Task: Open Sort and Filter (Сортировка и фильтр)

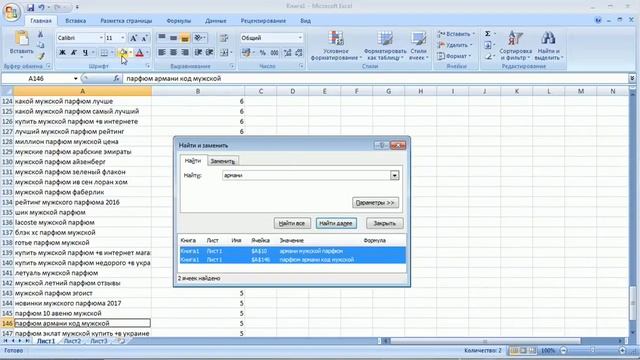Action: (515, 46)
